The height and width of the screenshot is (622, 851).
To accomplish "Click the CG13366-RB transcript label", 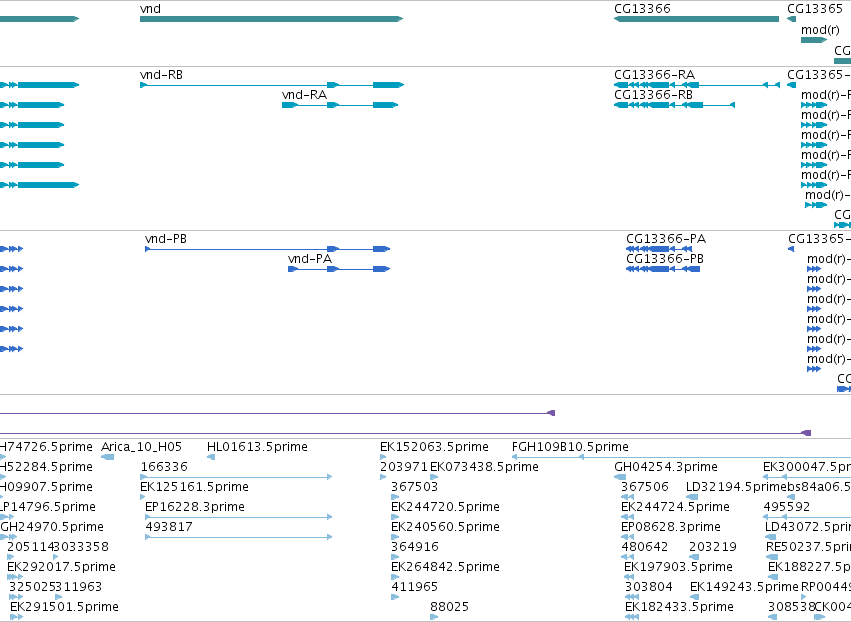I will pyautogui.click(x=653, y=95).
